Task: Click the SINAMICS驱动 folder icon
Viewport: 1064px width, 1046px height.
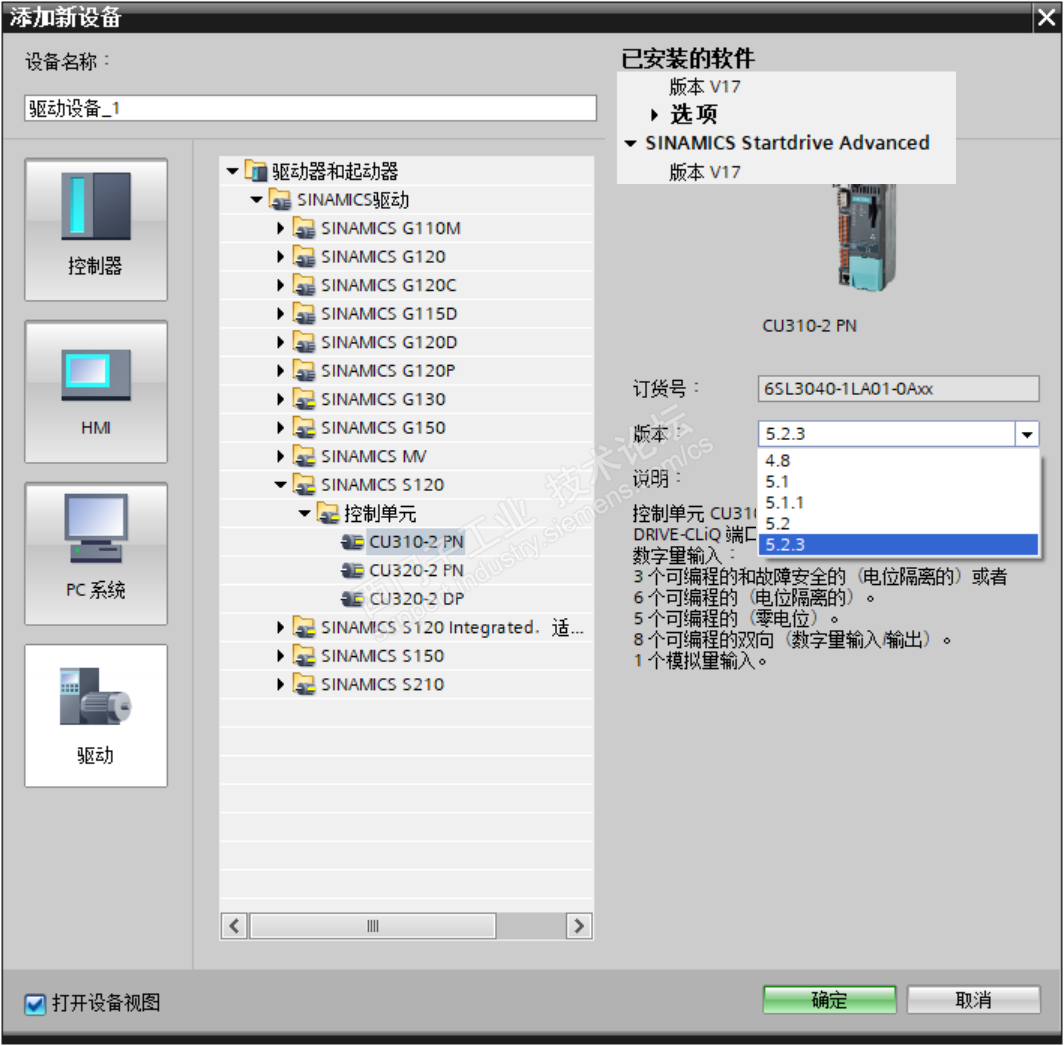Action: pos(280,200)
